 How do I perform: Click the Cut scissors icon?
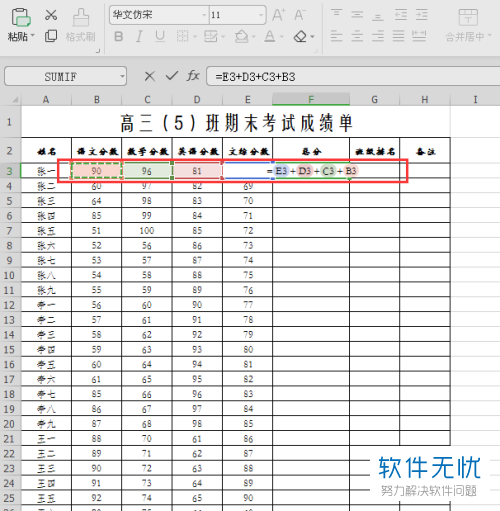(x=51, y=15)
